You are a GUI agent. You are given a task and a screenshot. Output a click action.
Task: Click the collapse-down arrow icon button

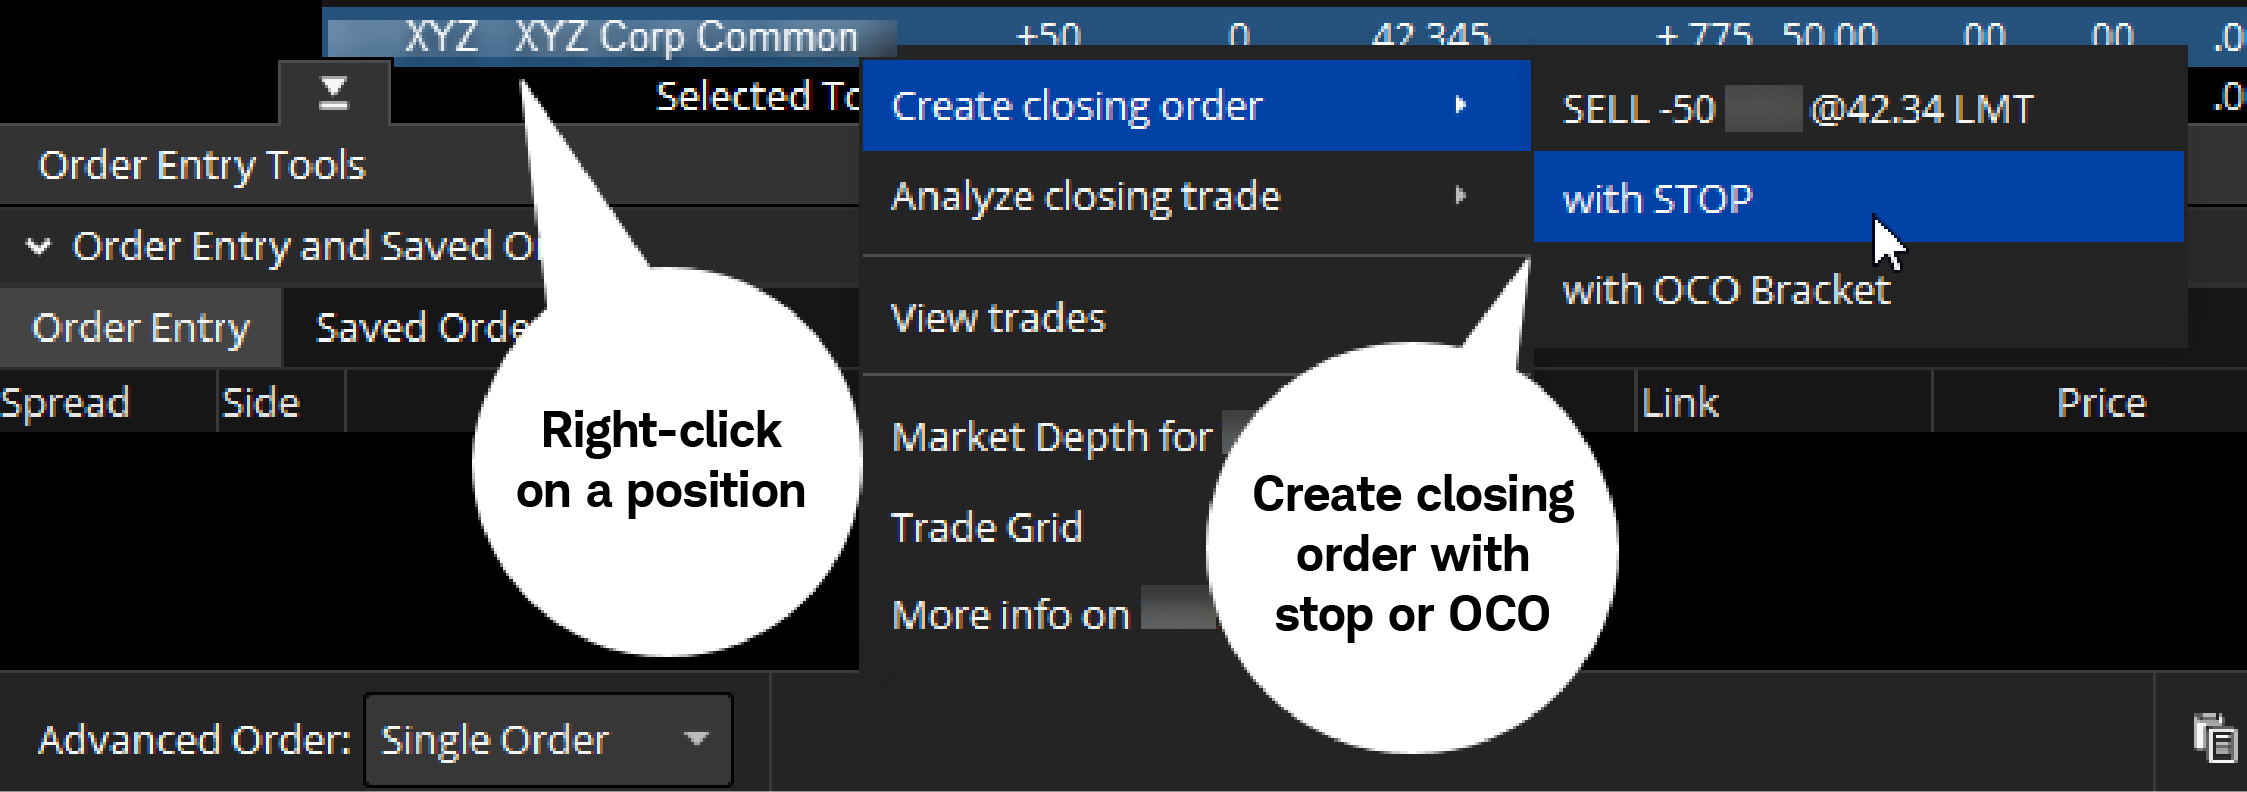coord(333,94)
